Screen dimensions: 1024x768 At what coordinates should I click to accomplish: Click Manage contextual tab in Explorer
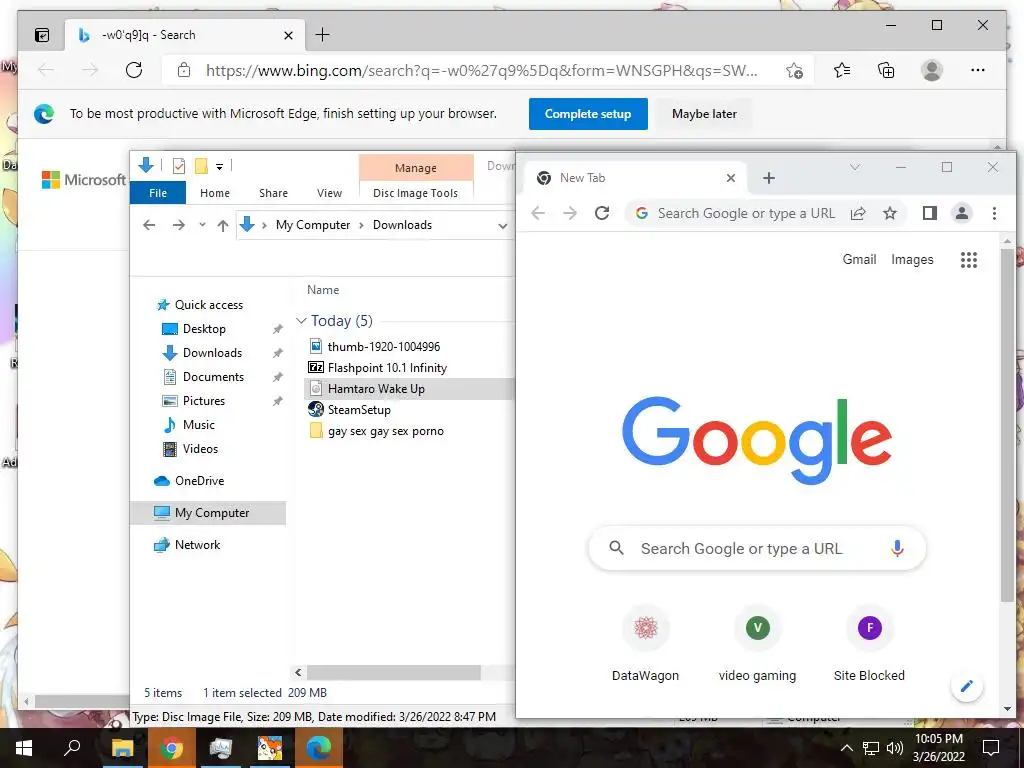point(415,168)
